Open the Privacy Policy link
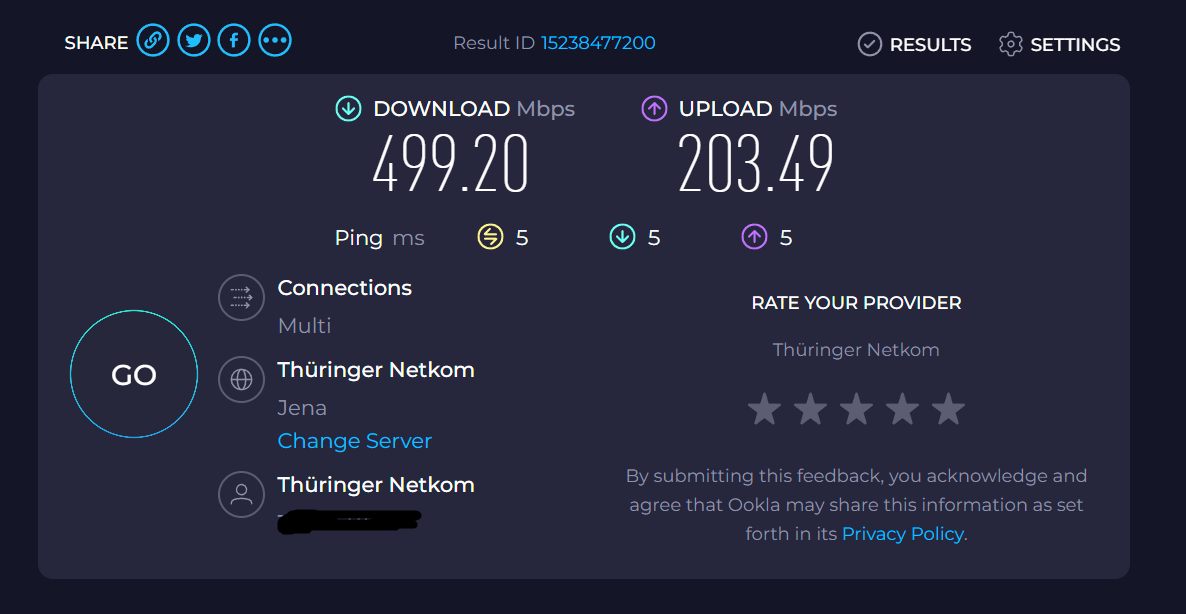 click(x=902, y=534)
